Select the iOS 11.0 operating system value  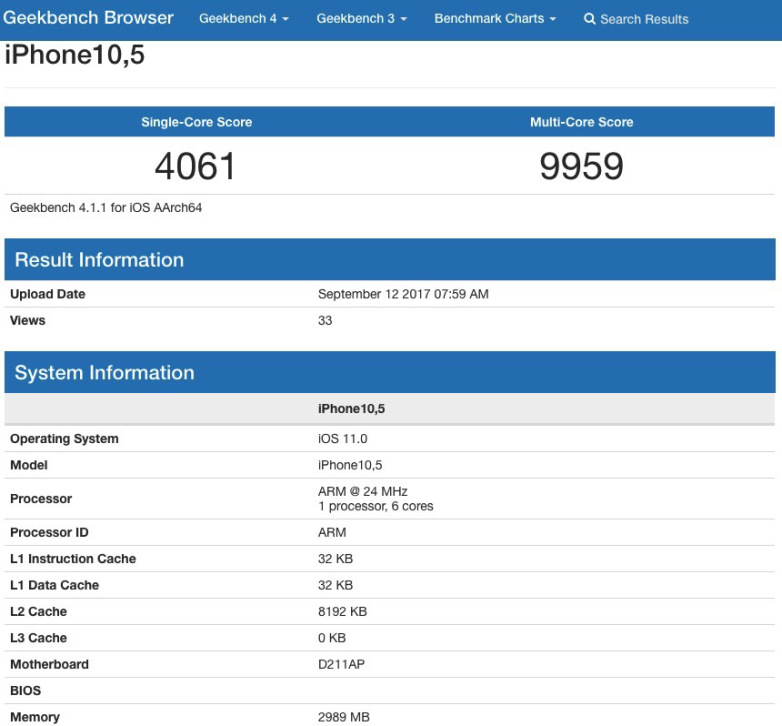pos(342,439)
